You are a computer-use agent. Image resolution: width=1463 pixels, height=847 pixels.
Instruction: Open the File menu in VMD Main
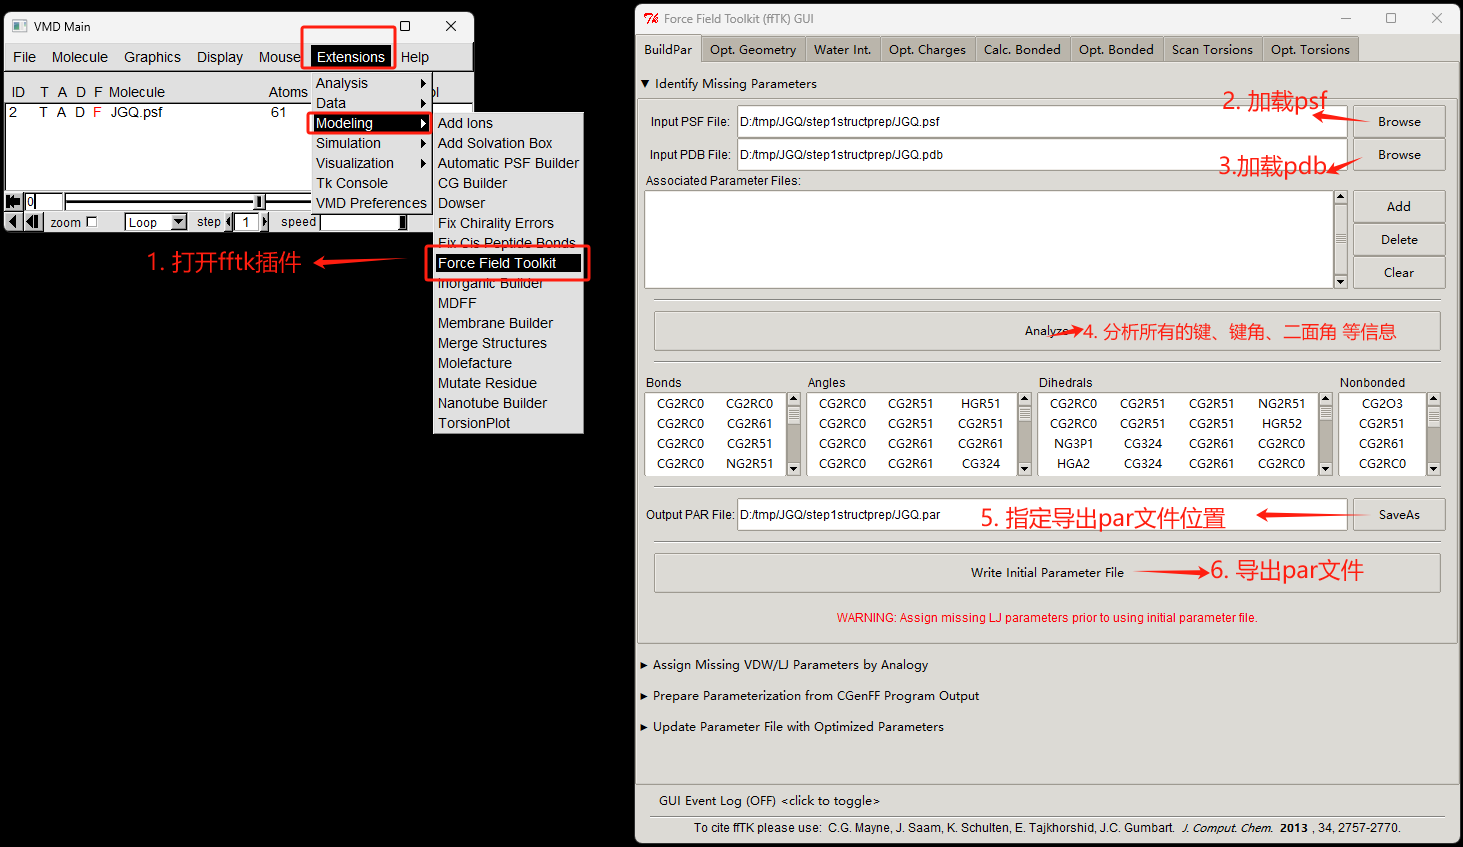click(x=25, y=57)
